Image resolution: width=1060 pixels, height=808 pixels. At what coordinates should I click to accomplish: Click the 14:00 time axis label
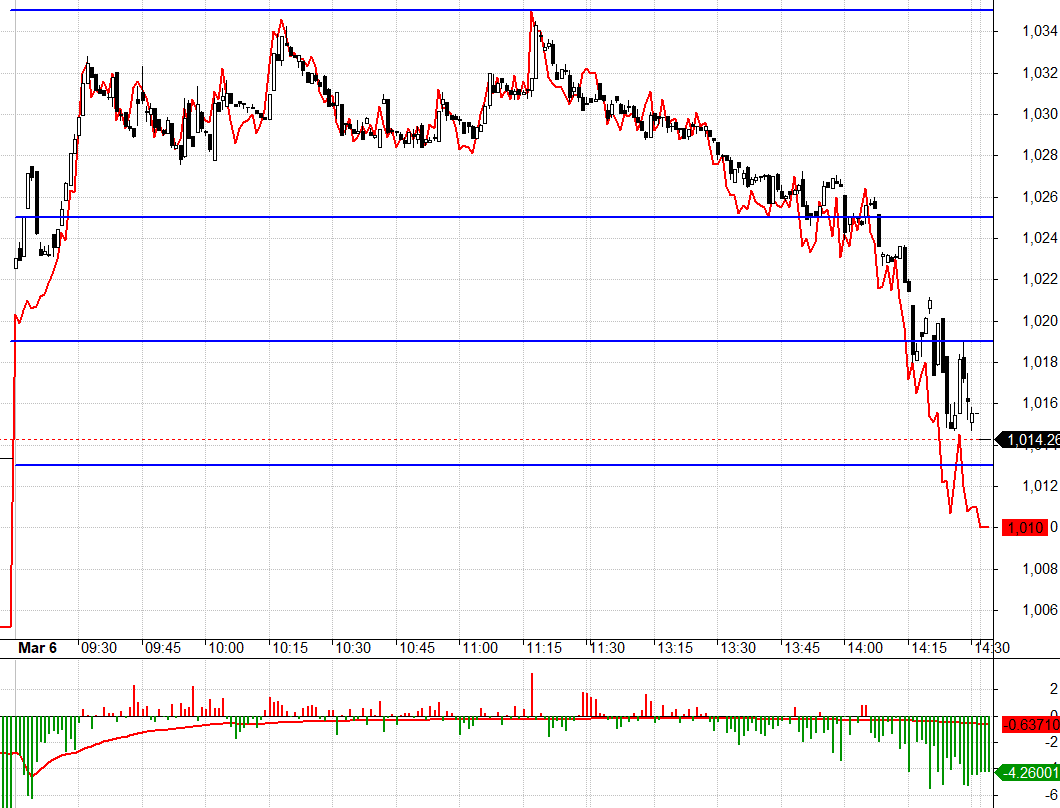pyautogui.click(x=862, y=648)
